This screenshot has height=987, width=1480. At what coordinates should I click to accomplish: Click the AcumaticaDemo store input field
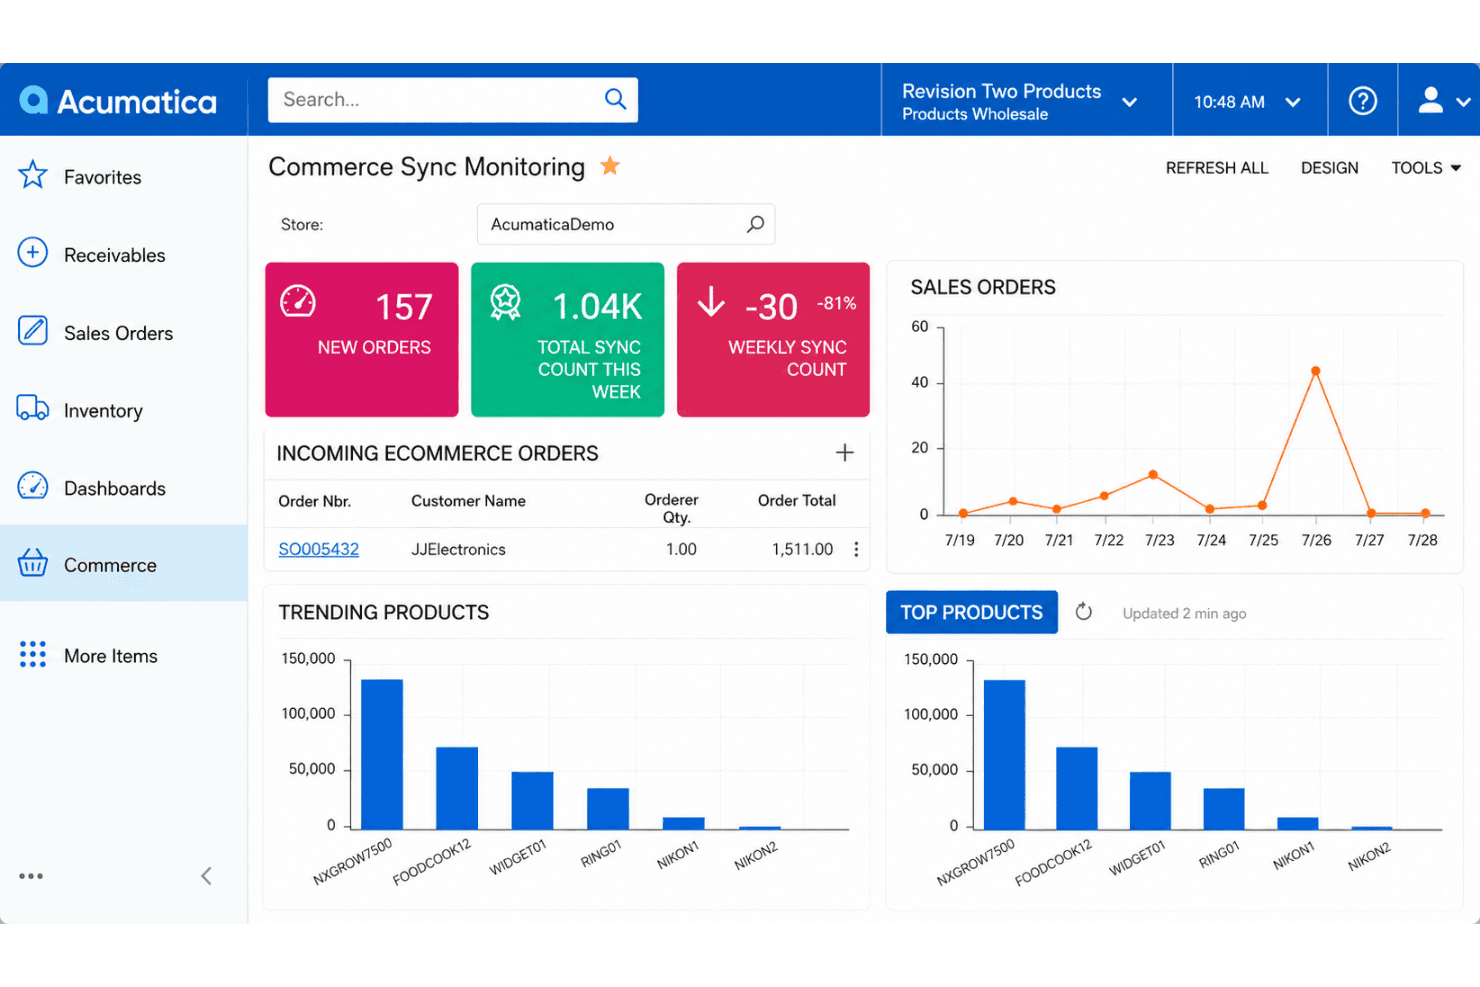[x=625, y=224]
